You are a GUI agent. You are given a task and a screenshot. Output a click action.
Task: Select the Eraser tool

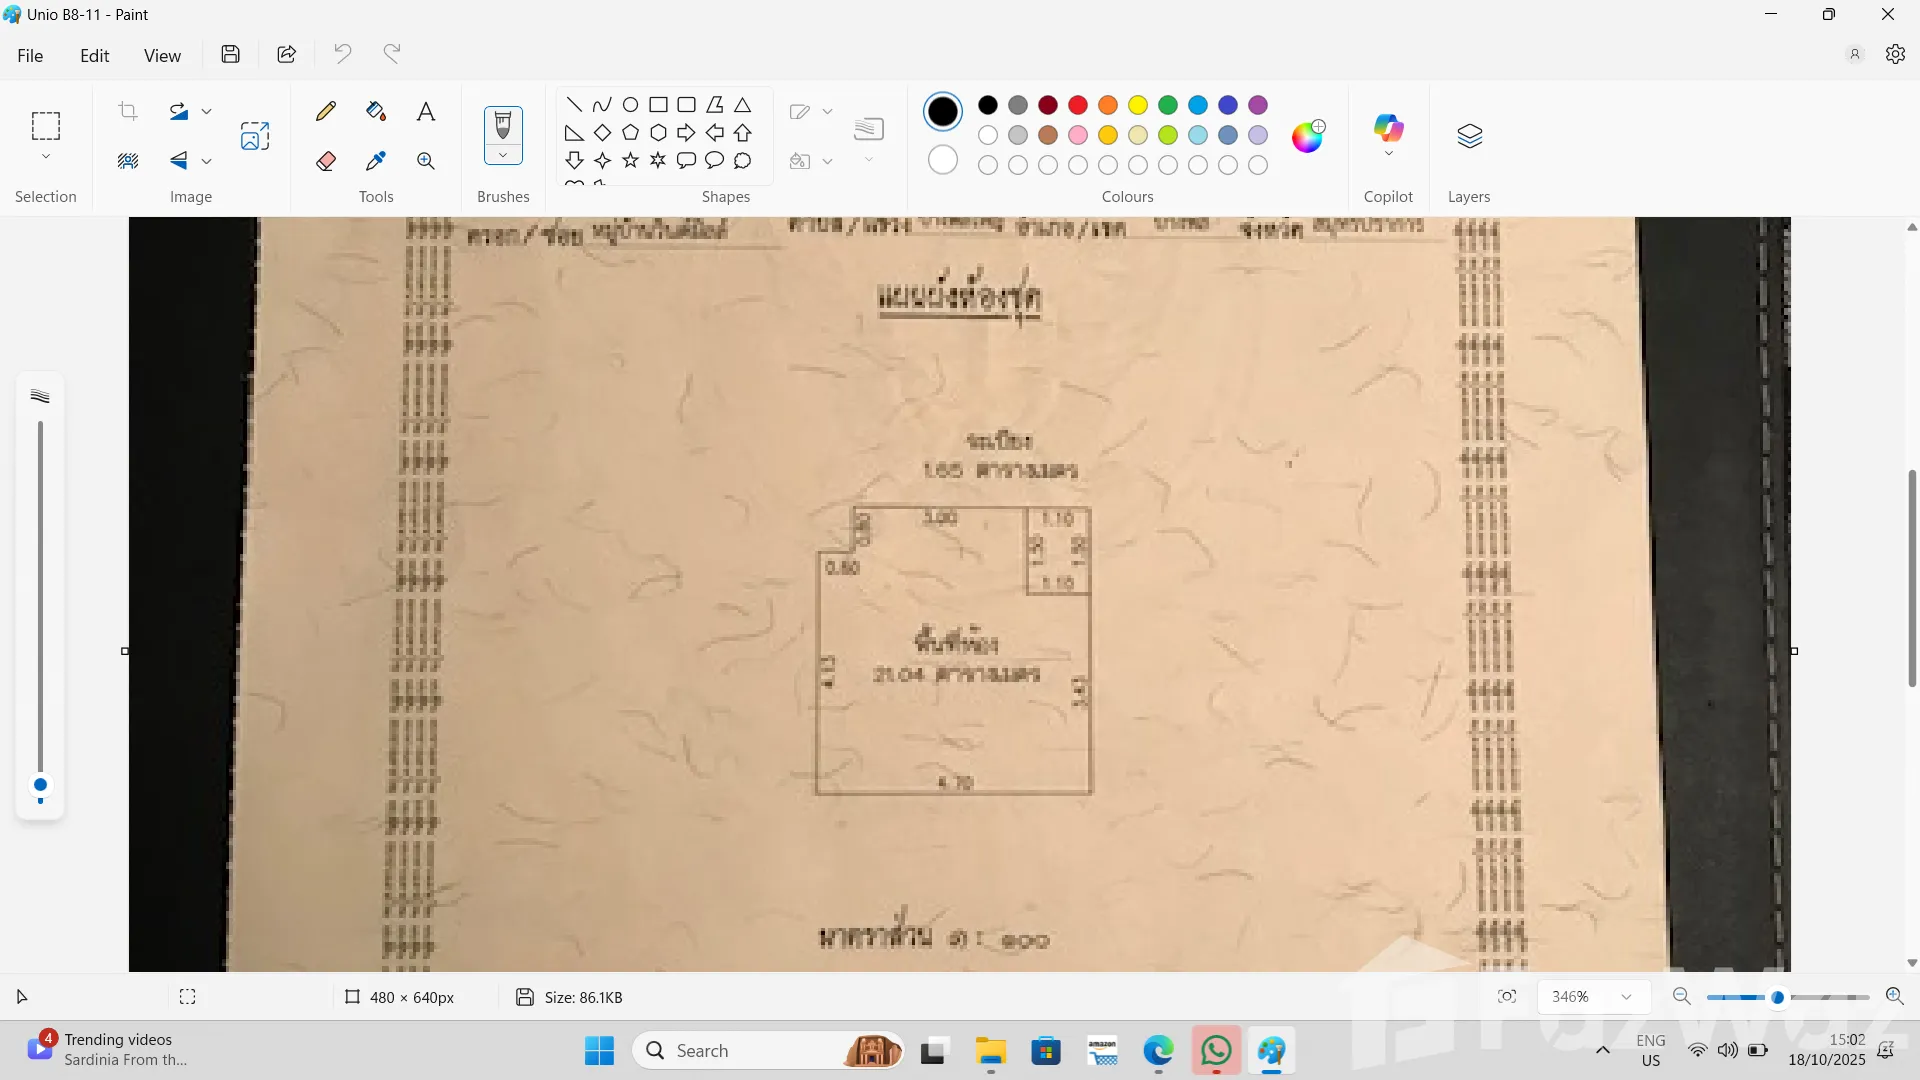326,161
